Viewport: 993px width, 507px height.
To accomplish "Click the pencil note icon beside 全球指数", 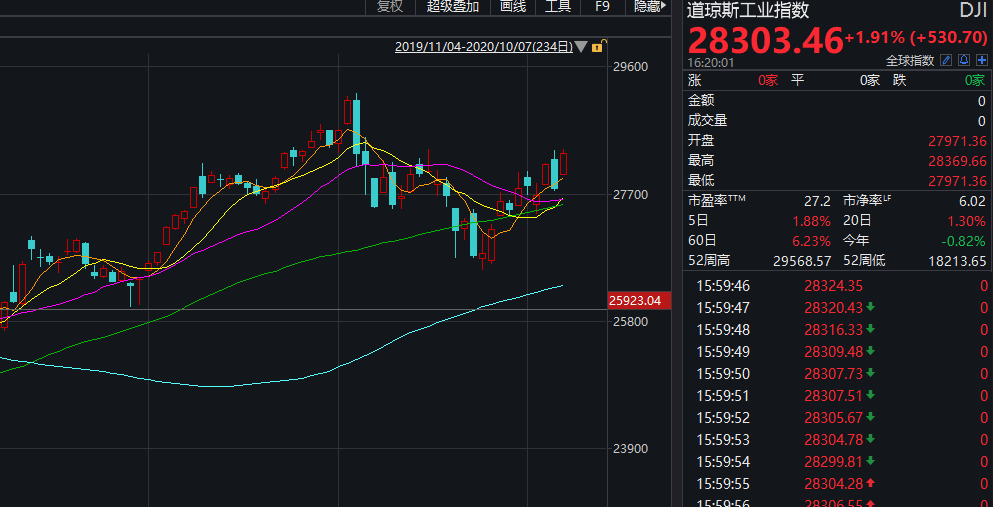I will pos(946,61).
